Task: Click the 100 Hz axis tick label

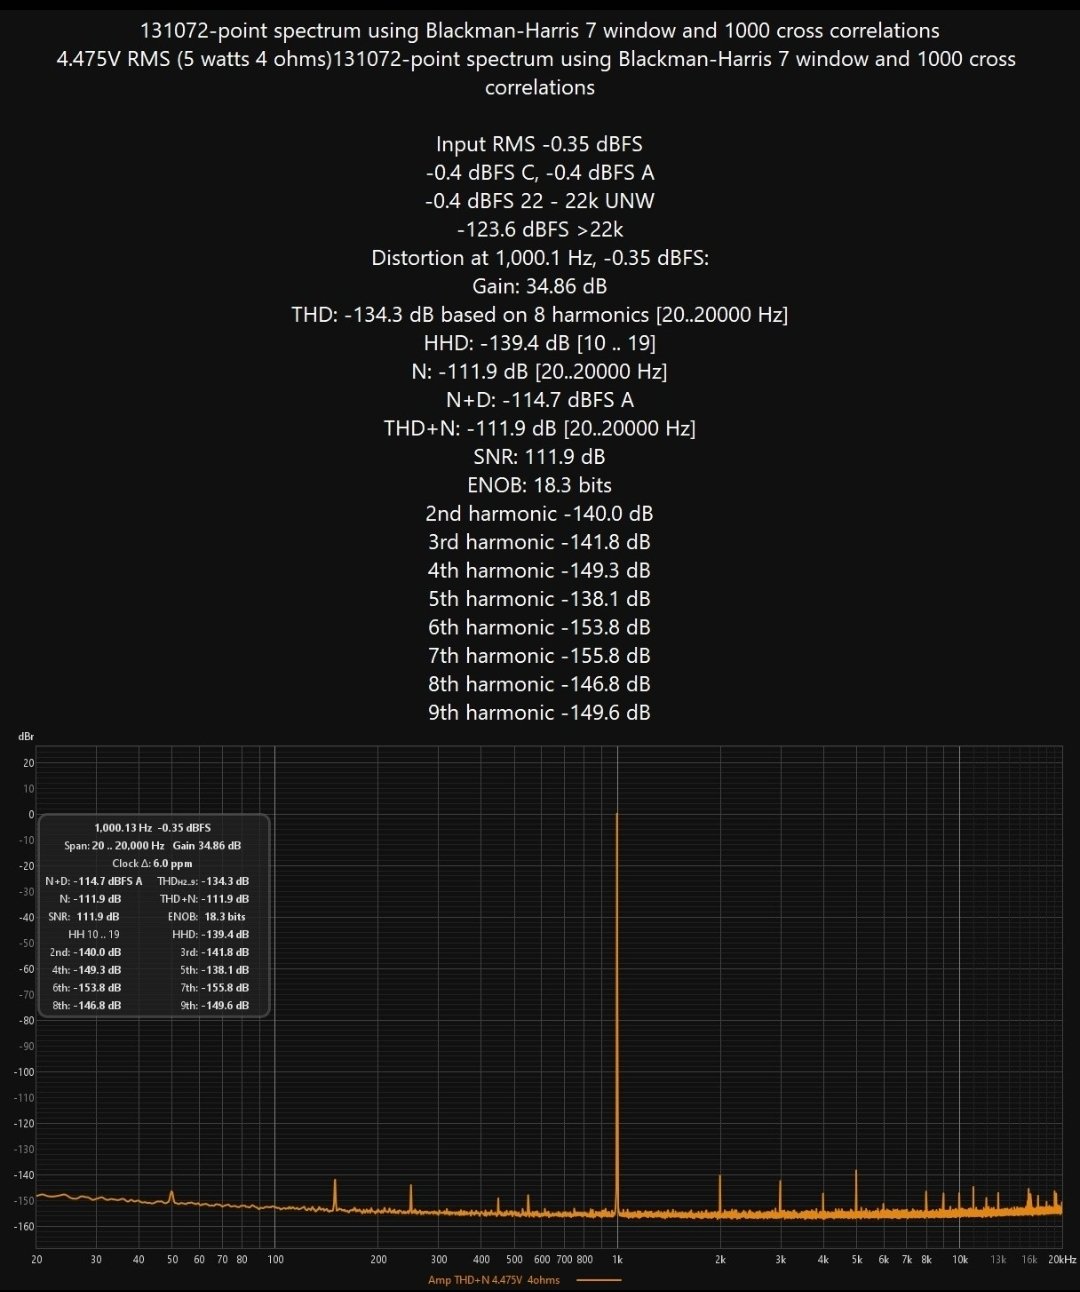Action: pos(275,1259)
